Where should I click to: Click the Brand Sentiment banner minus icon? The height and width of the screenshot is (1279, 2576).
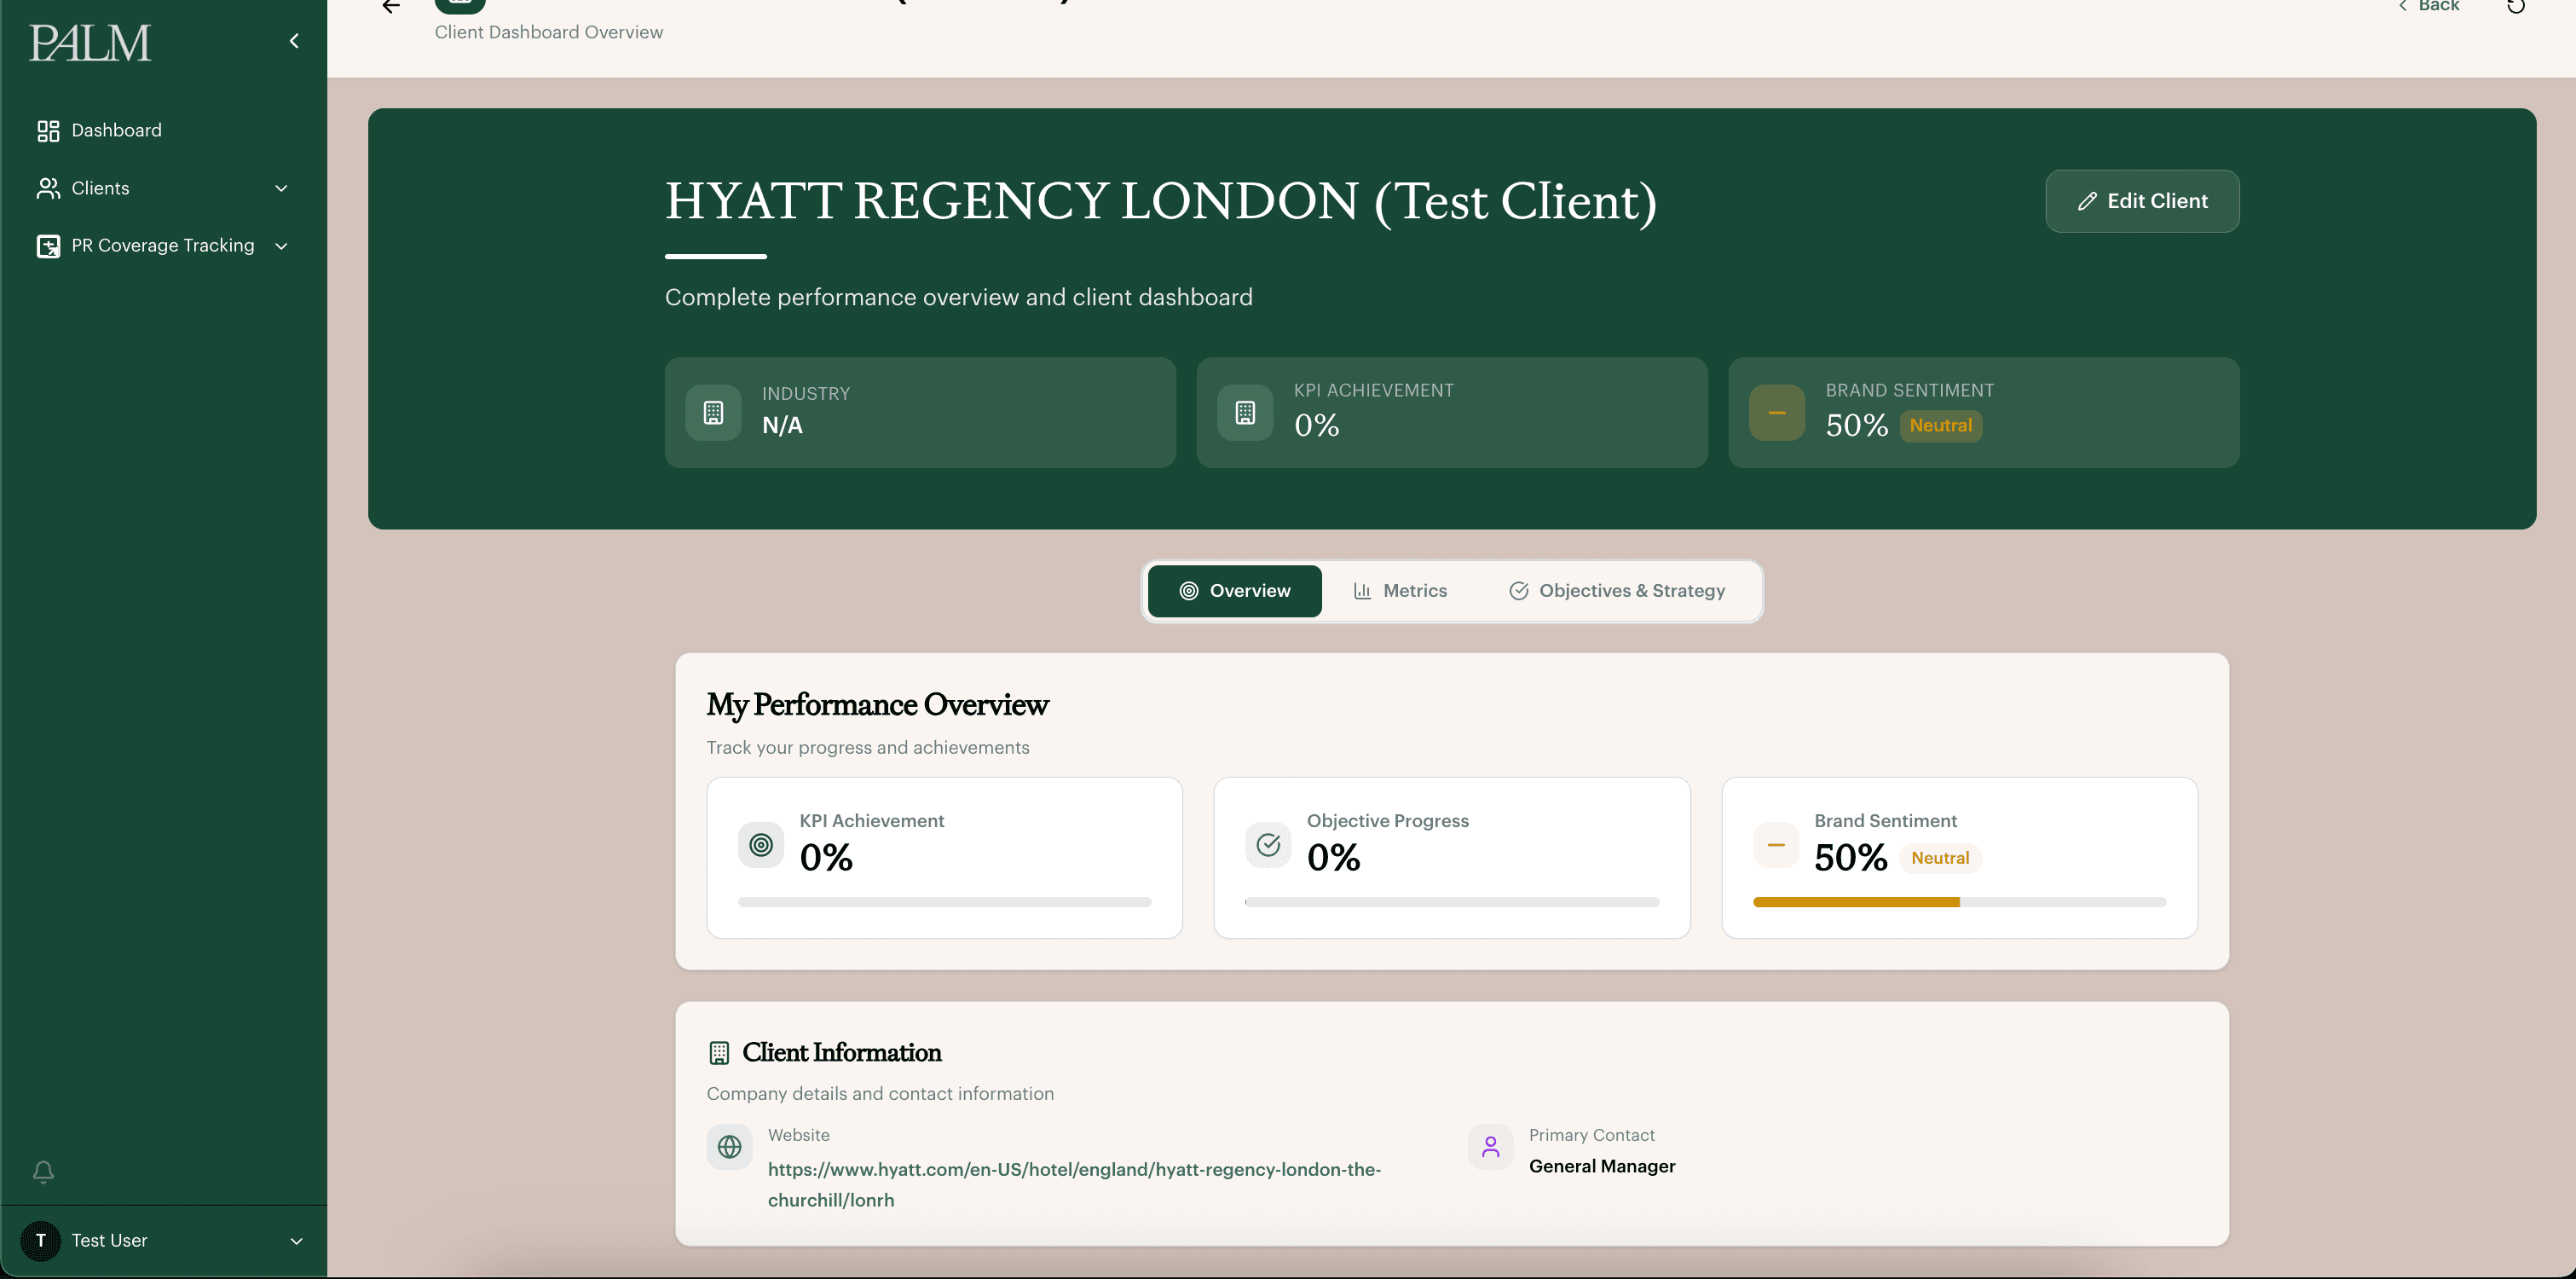point(1777,413)
